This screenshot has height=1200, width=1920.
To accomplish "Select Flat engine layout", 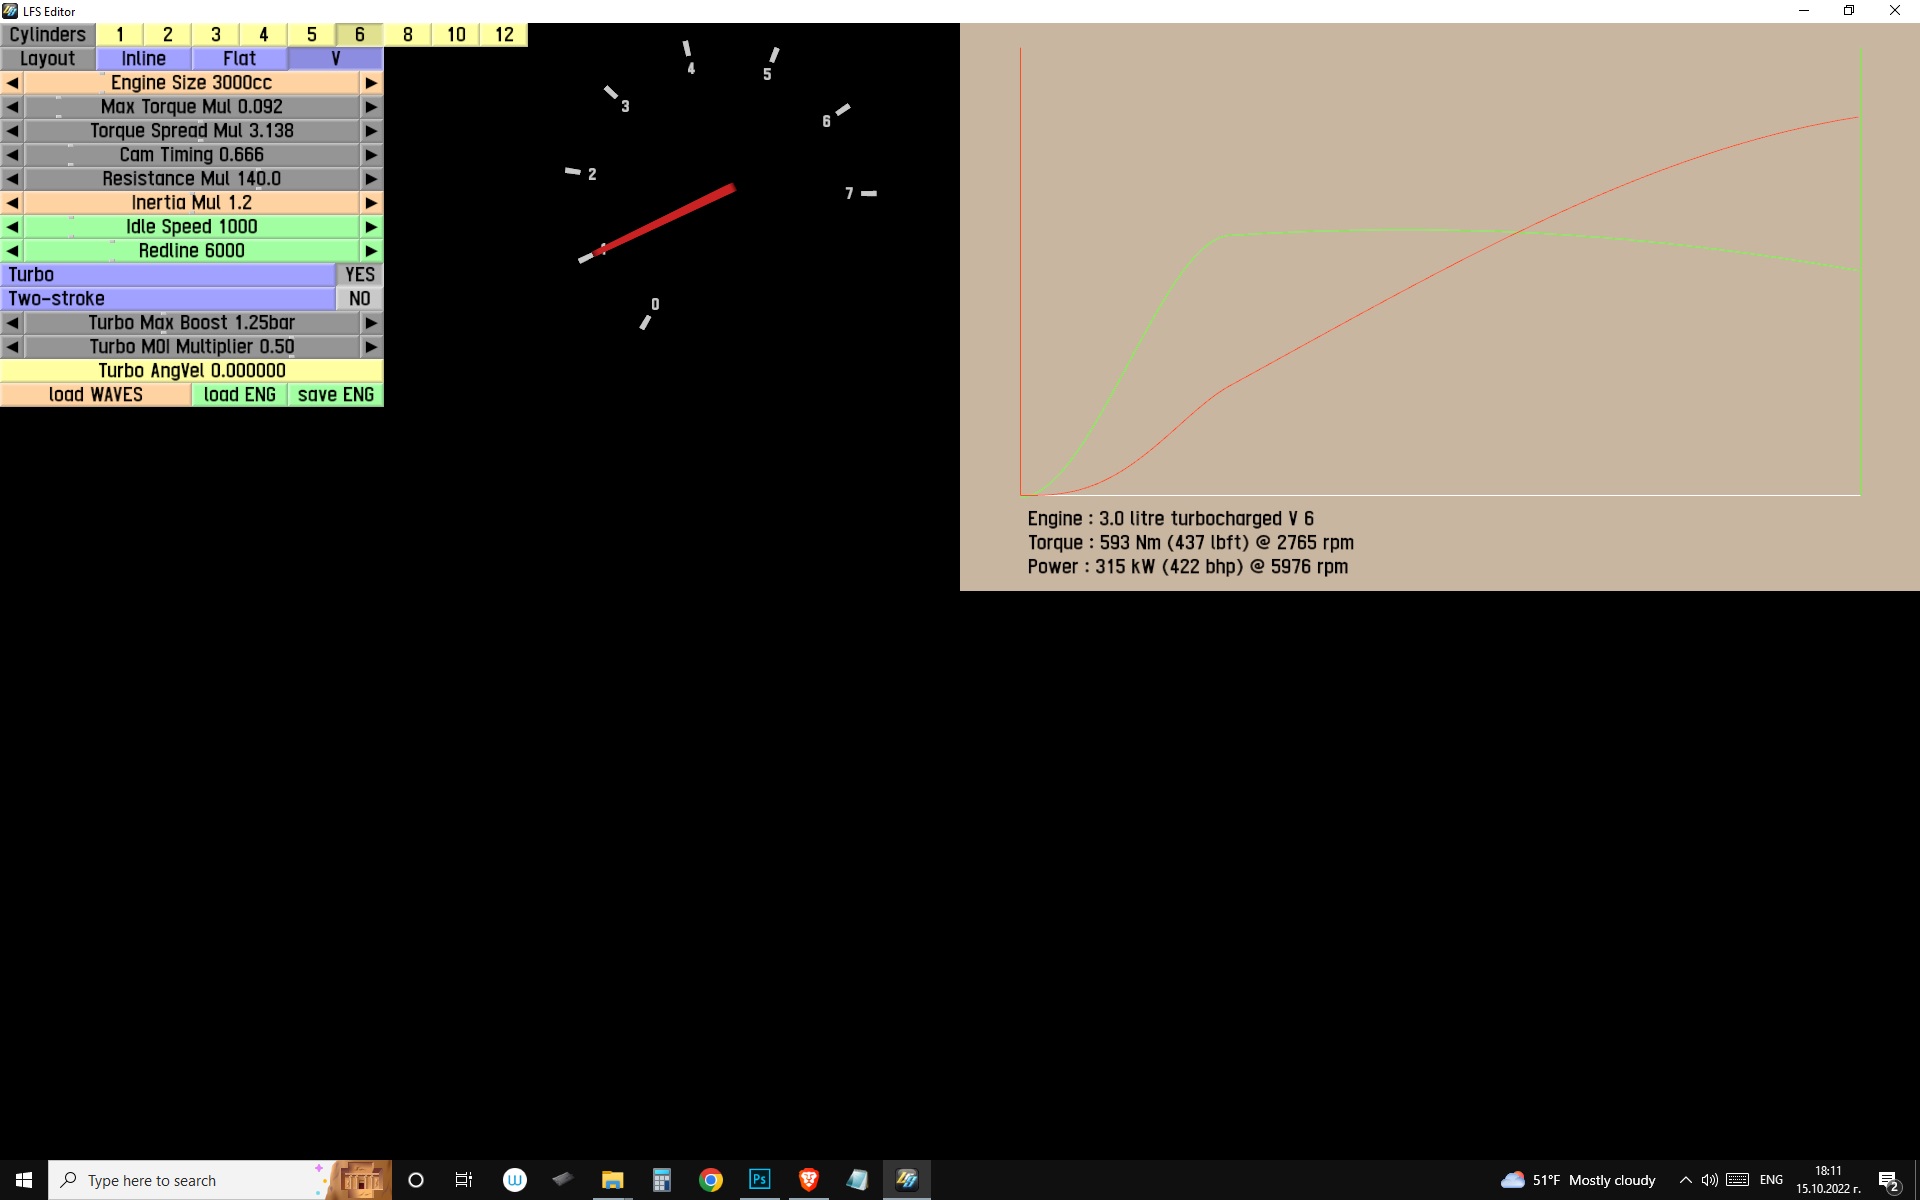I will pos(240,59).
